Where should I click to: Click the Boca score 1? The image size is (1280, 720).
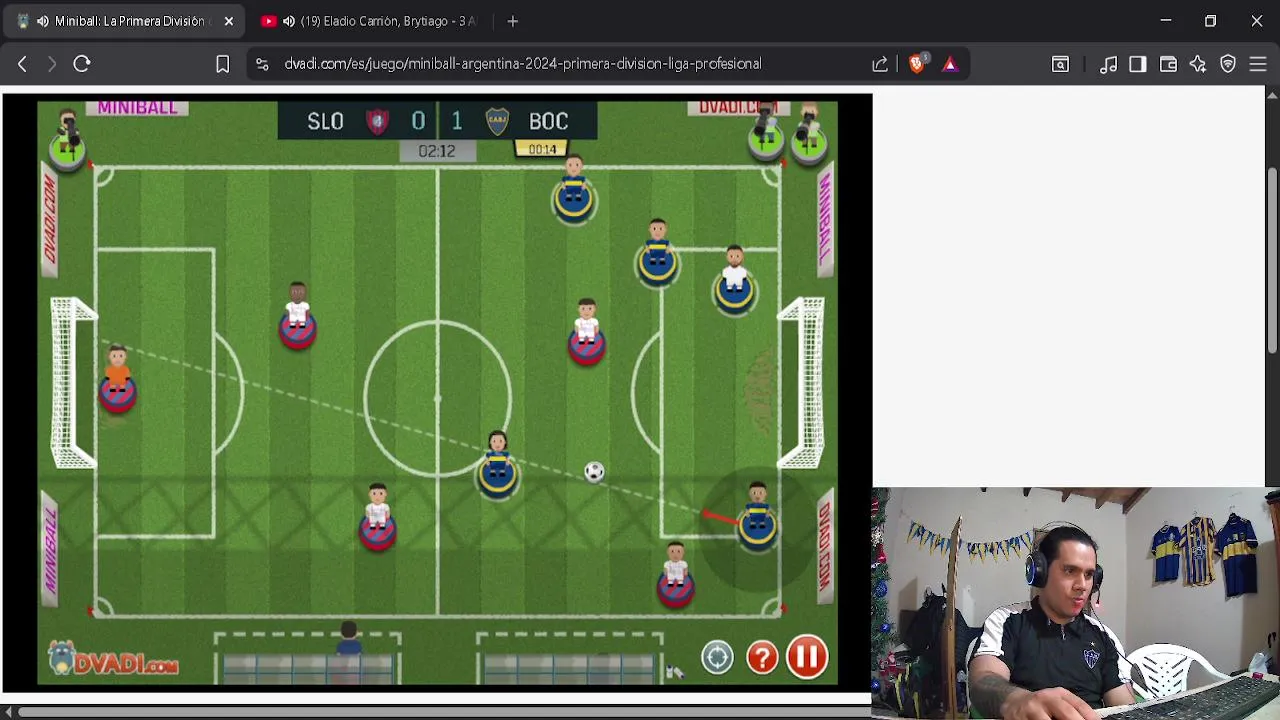tap(457, 122)
